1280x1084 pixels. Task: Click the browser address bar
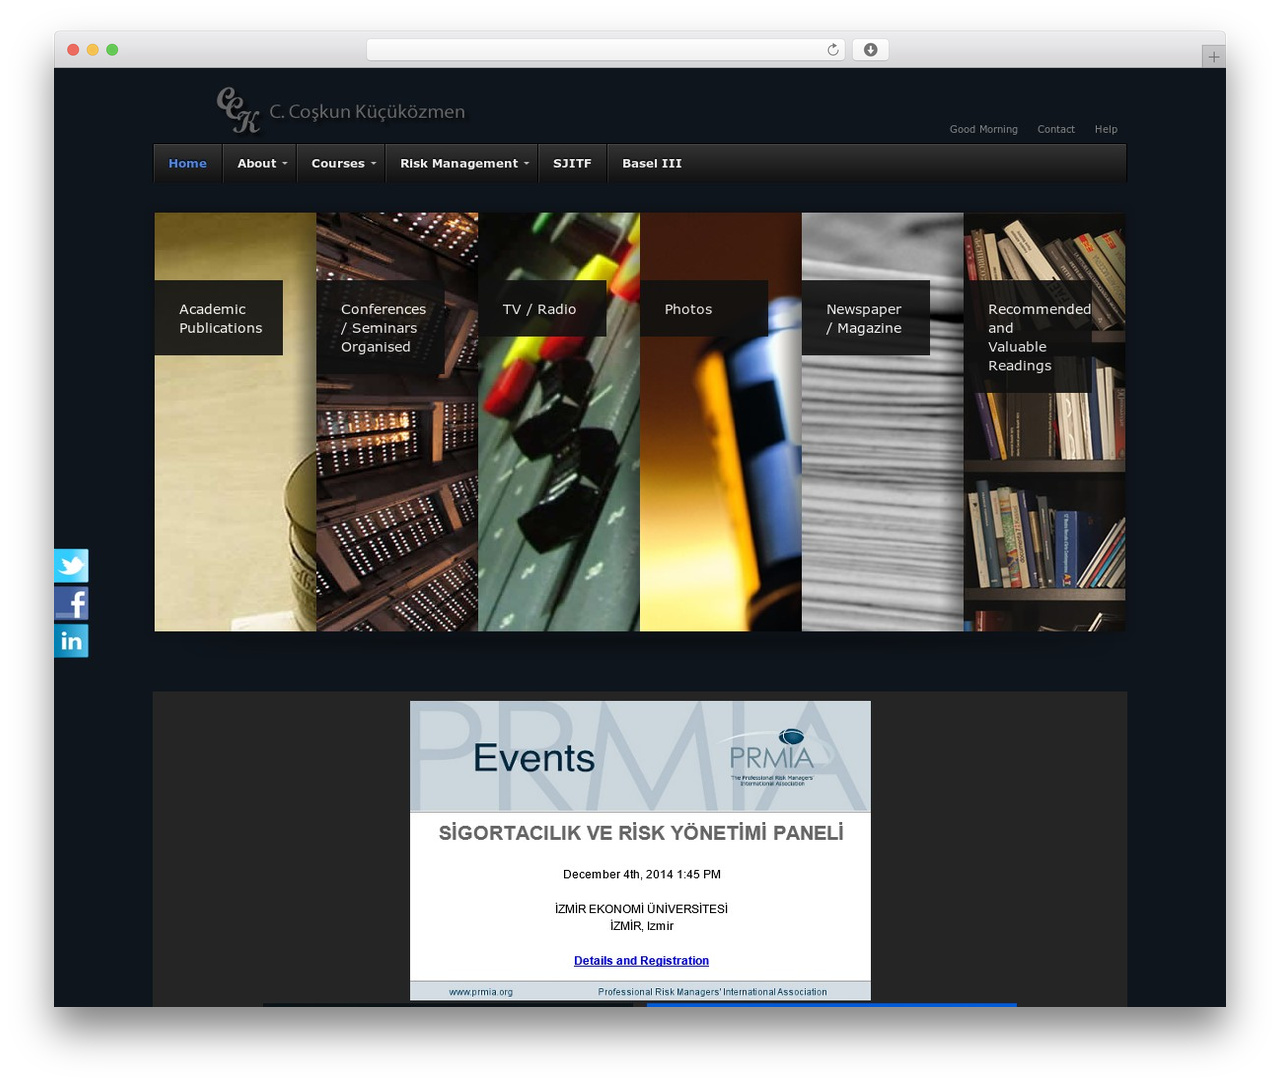[606, 50]
